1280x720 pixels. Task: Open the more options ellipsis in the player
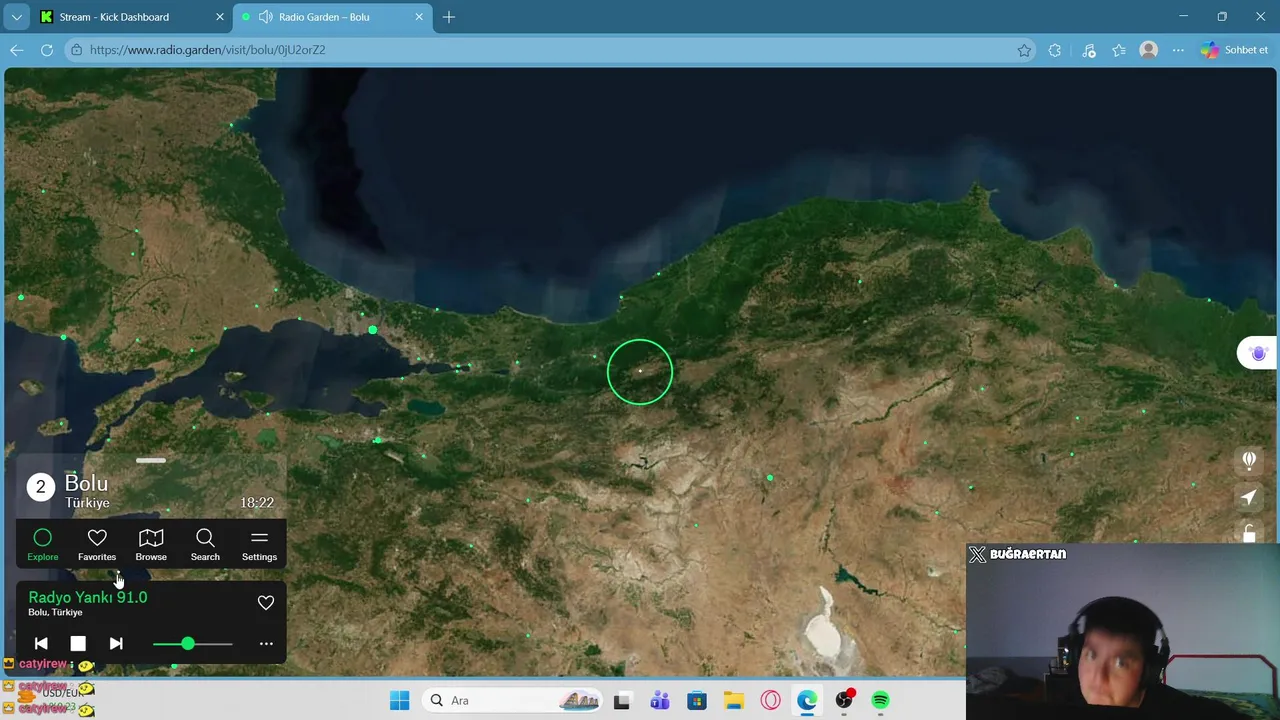tap(266, 644)
